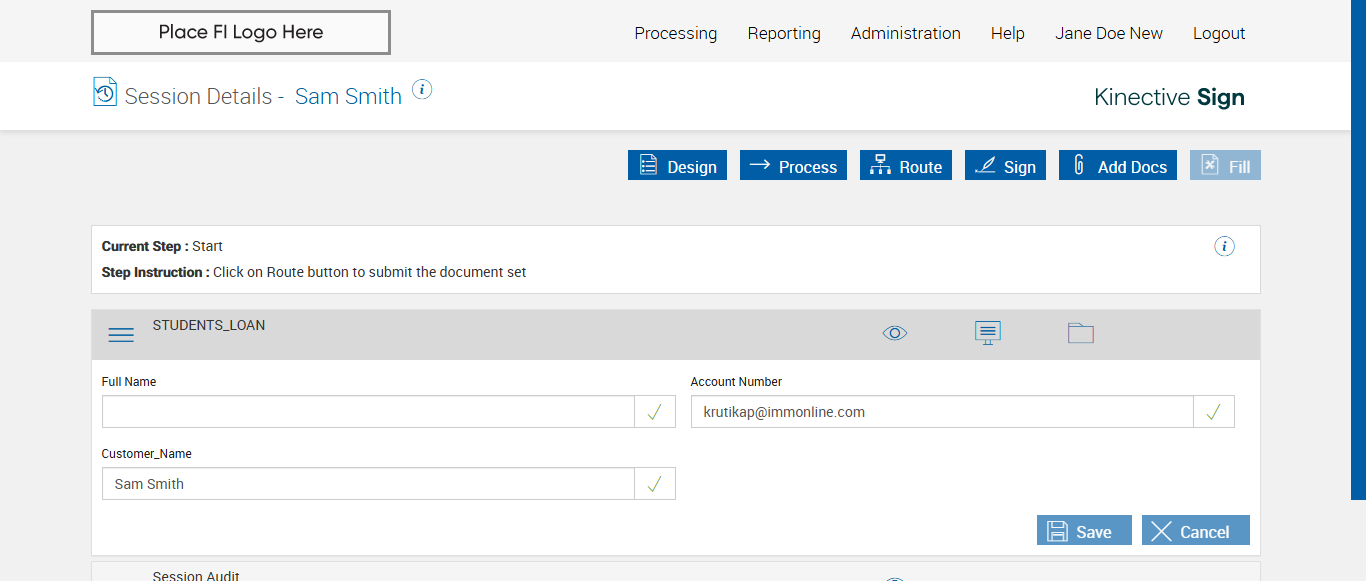Click the green checkmark beside Full Name field
Screen dimensions: 1366x581
click(x=655, y=412)
